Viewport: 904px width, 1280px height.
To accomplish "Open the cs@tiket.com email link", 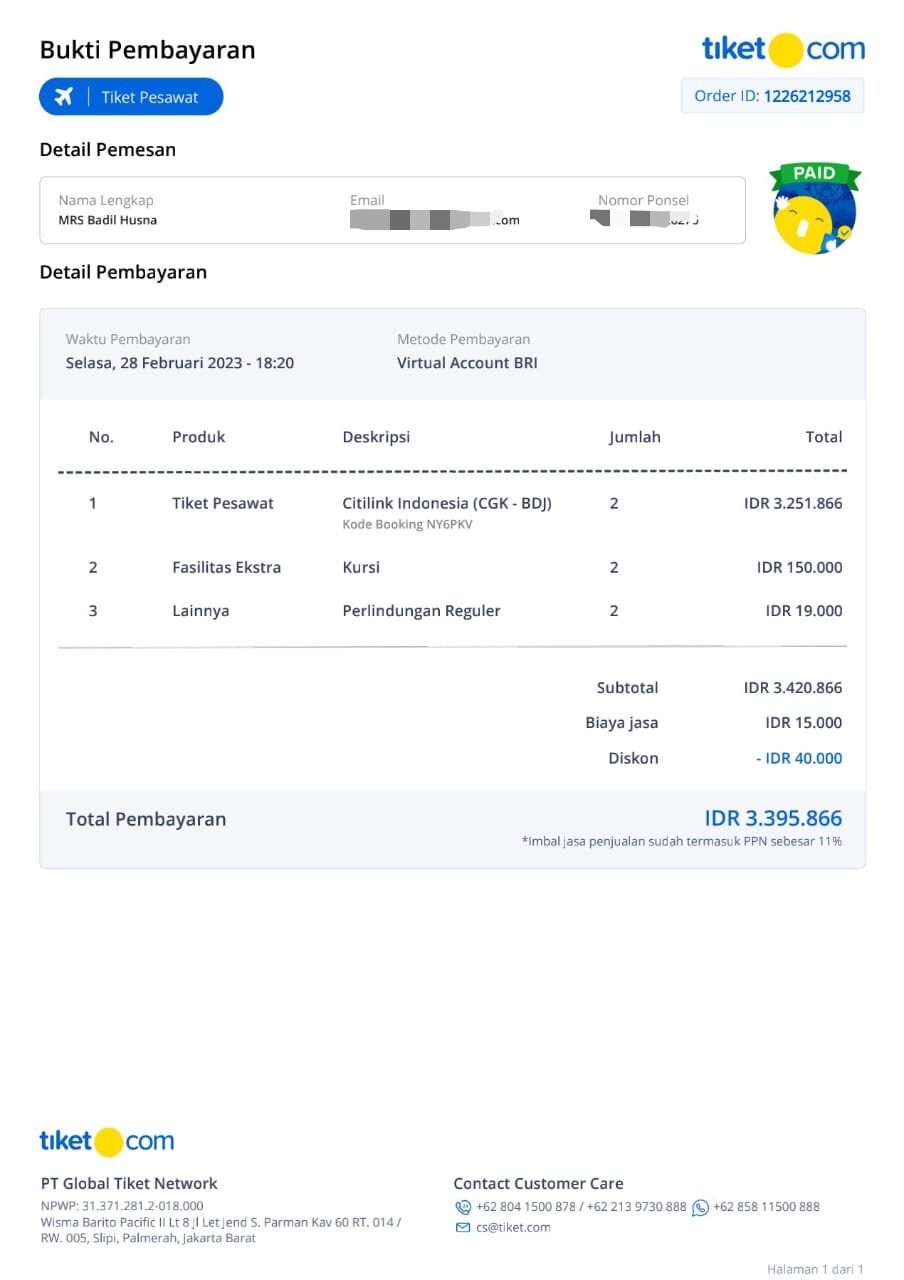I will click(x=513, y=1228).
